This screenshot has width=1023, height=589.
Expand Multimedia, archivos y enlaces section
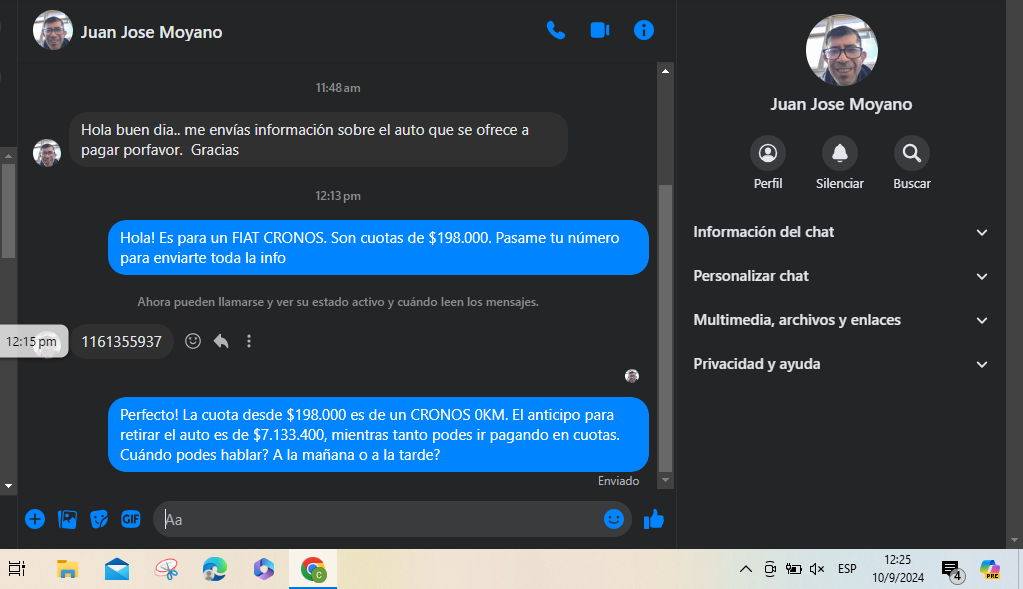click(840, 320)
